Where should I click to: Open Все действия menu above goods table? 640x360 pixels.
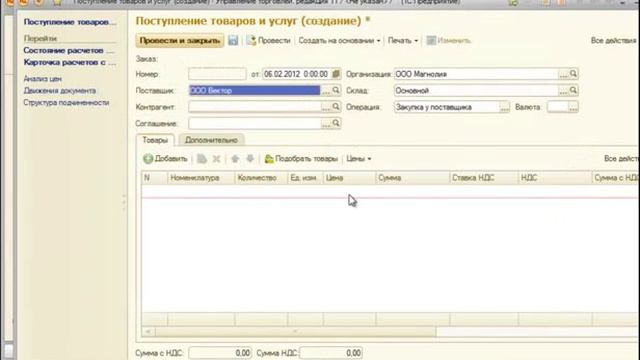point(621,159)
